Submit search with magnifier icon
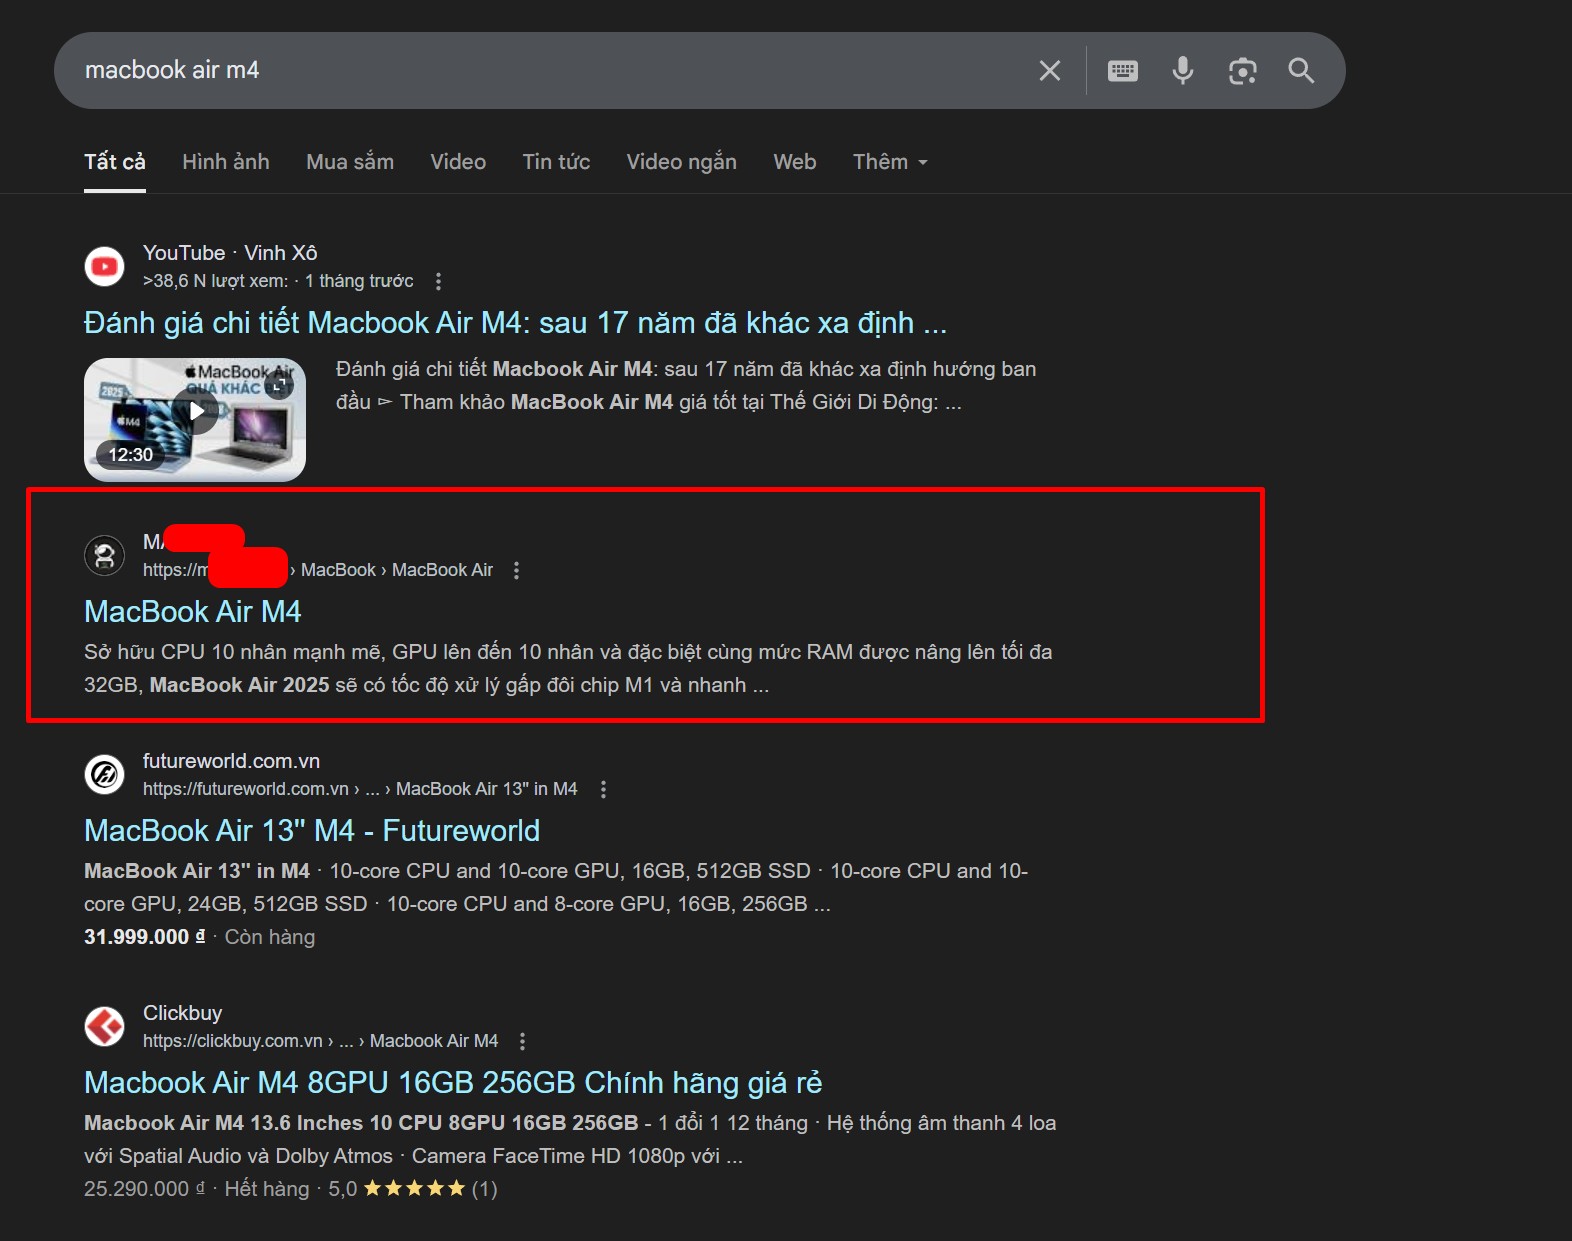The height and width of the screenshot is (1241, 1572). point(1301,70)
